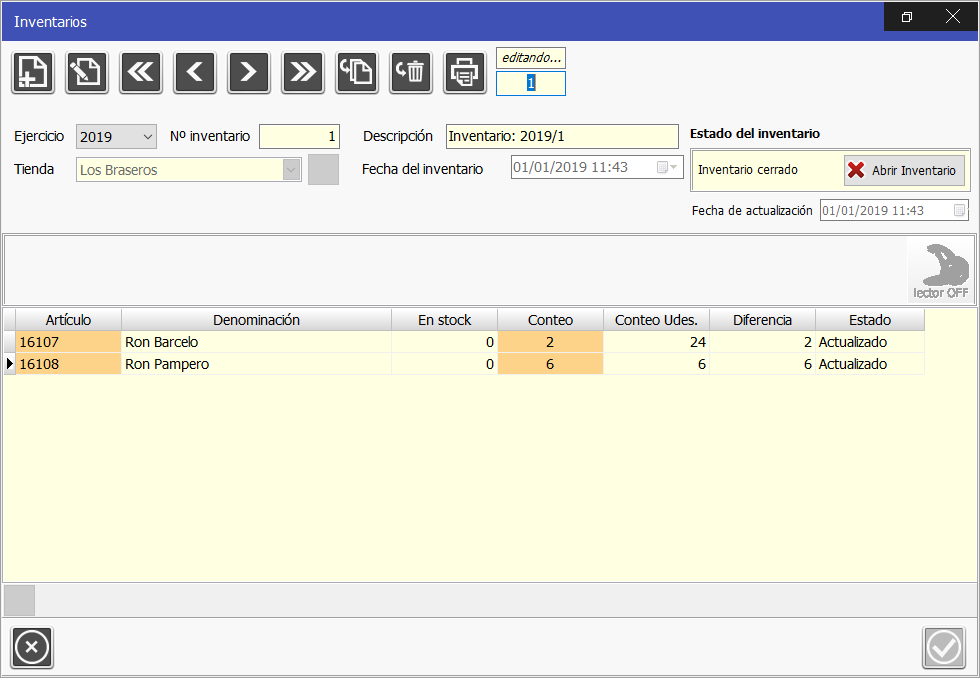Open the Fecha del inventario date picker
Viewport: 980px width, 678px height.
point(667,168)
